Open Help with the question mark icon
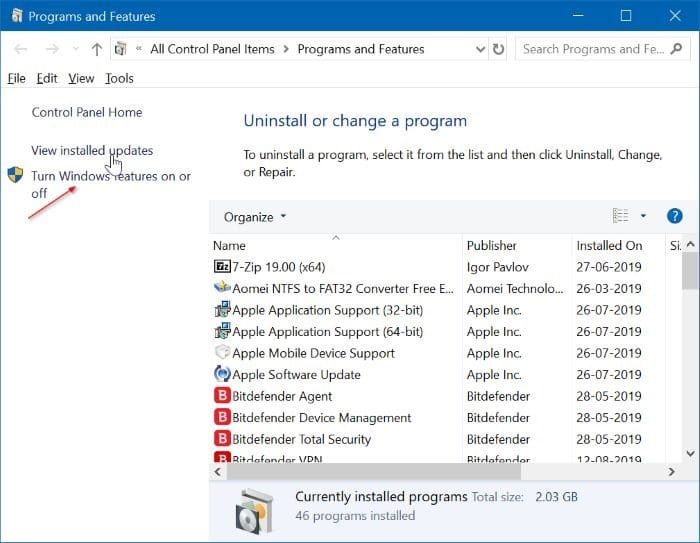This screenshot has height=543, width=700. point(675,216)
